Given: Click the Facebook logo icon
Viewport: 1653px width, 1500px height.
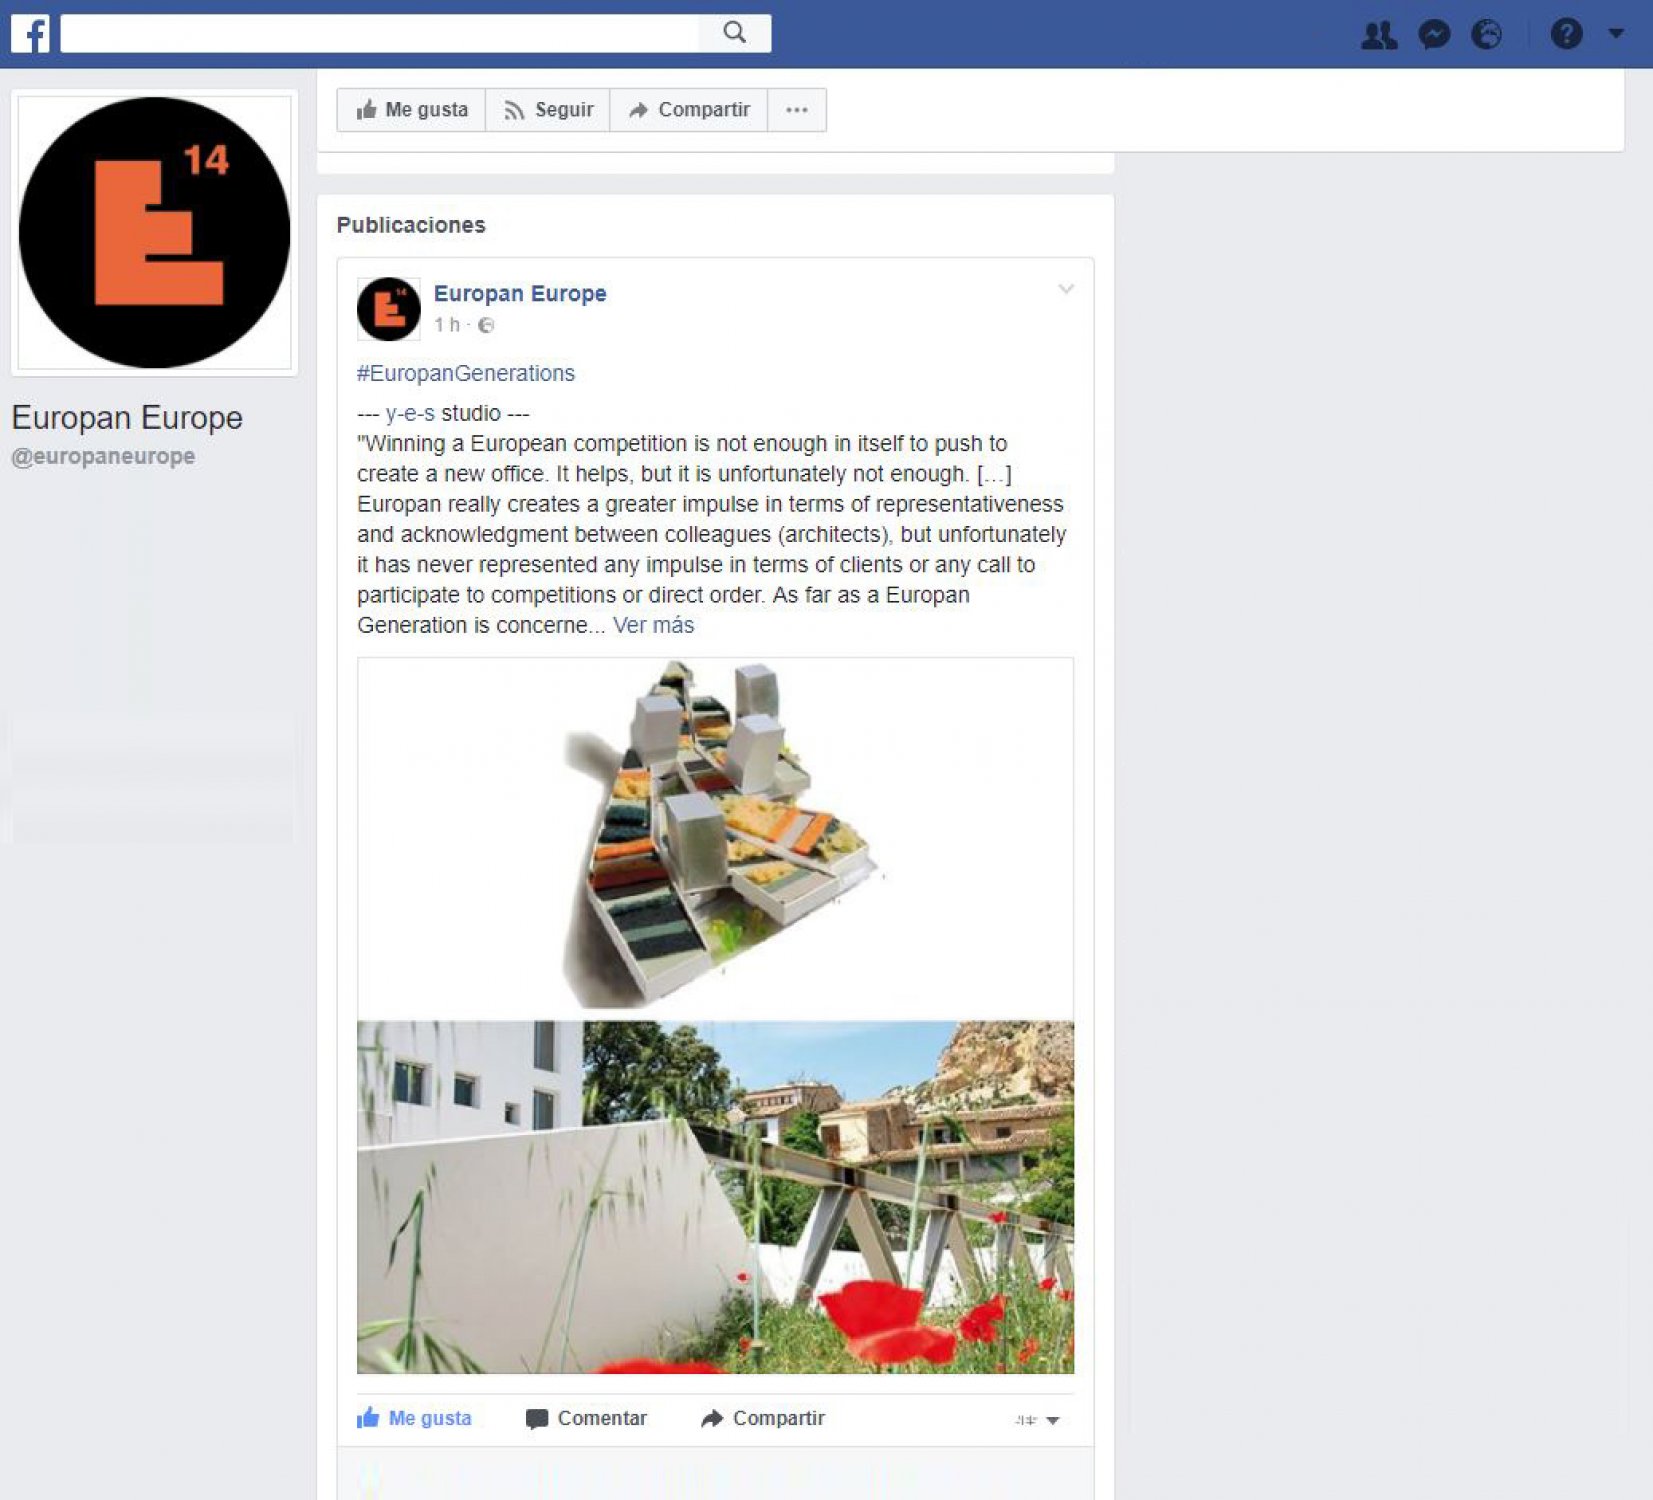Looking at the screenshot, I should tap(30, 33).
